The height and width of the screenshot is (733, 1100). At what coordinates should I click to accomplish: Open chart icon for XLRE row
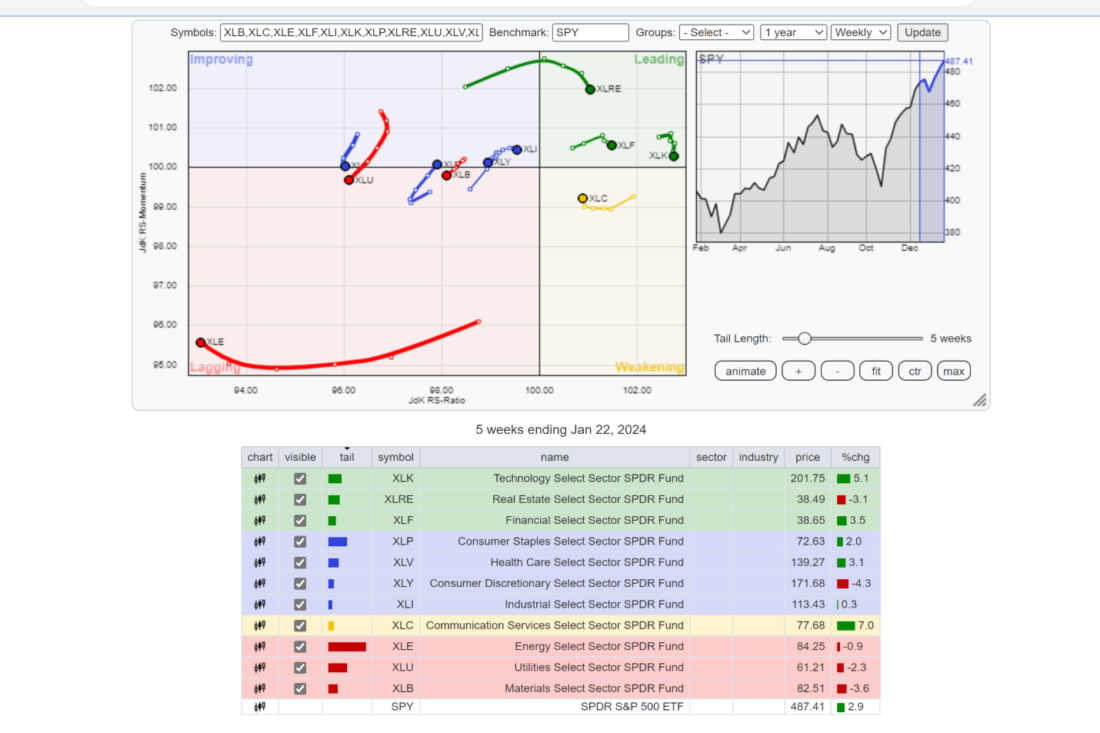tap(260, 499)
